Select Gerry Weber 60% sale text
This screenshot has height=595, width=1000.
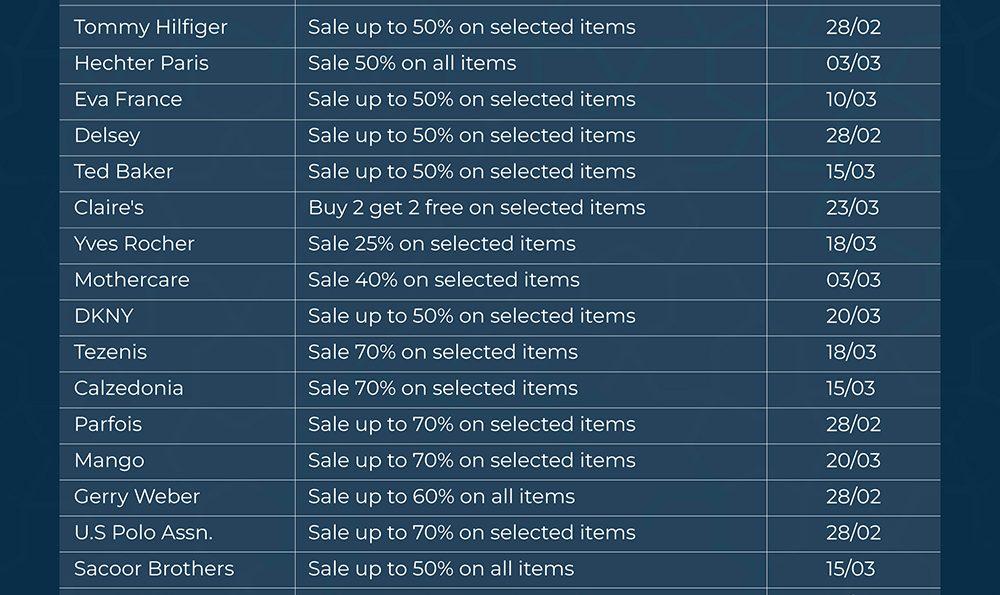click(441, 496)
